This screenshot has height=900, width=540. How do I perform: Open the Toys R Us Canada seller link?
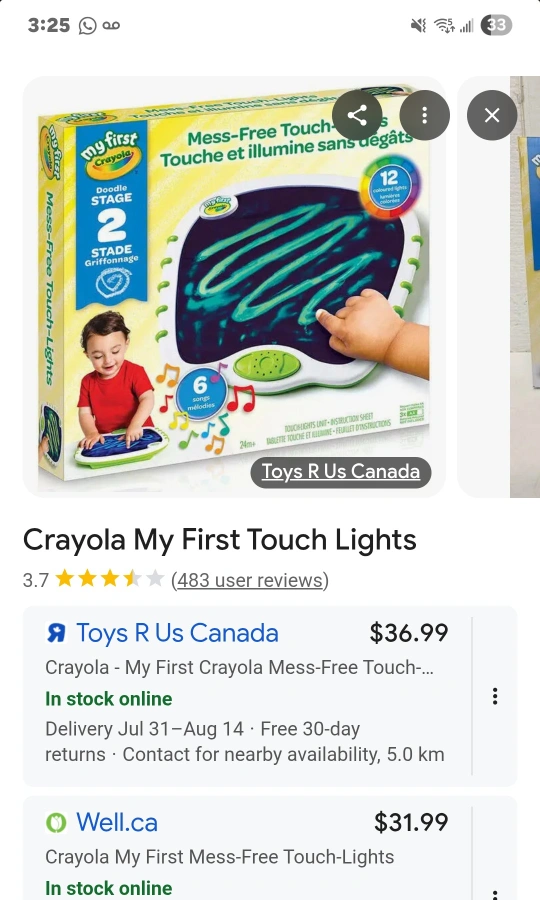[x=177, y=633]
